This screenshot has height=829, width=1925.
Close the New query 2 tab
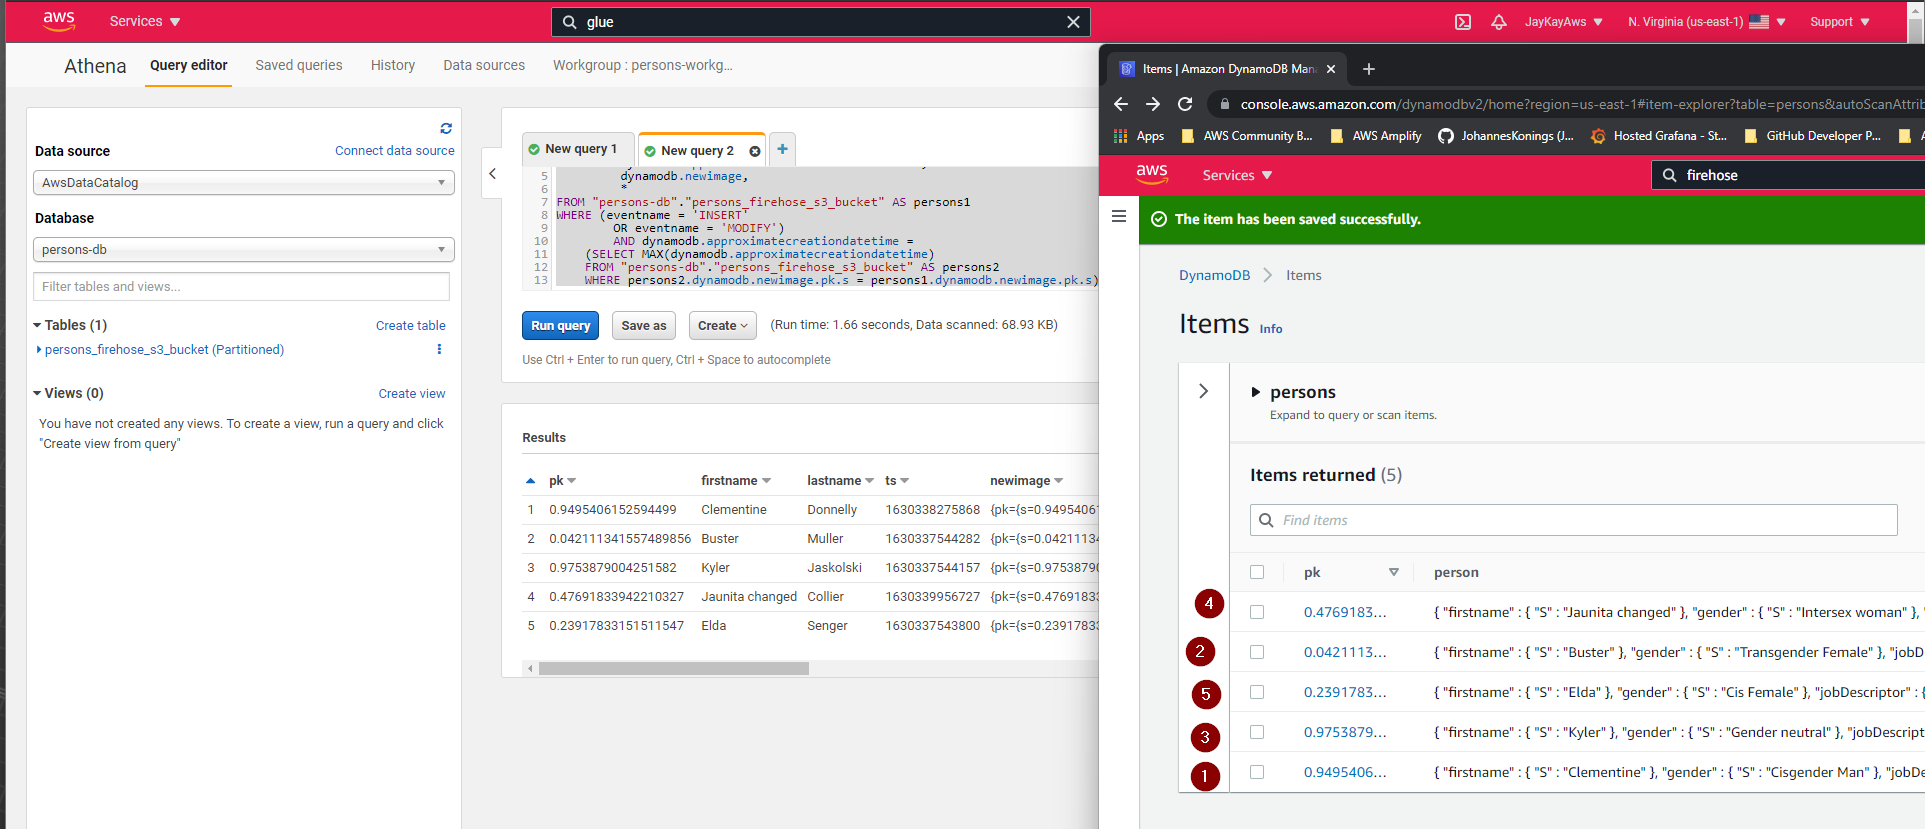[x=755, y=151]
